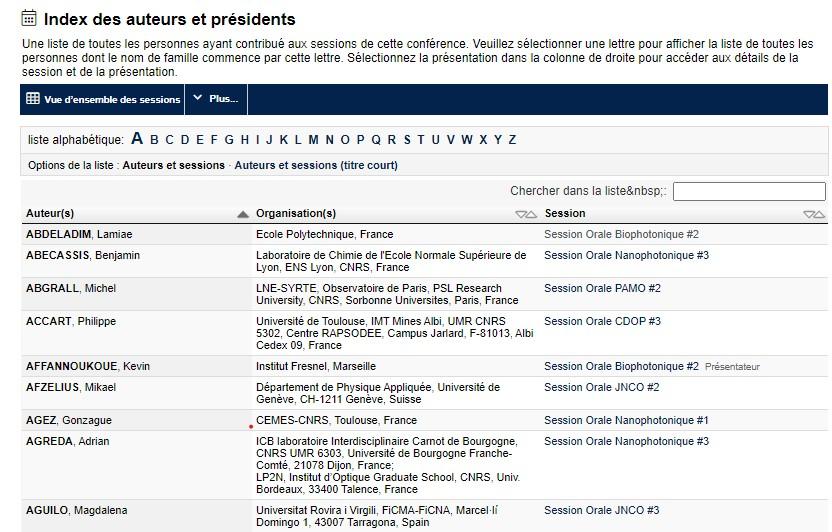Image resolution: width=832 pixels, height=532 pixels.
Task: Open Session Orale CDOP #3
Action: point(602,321)
